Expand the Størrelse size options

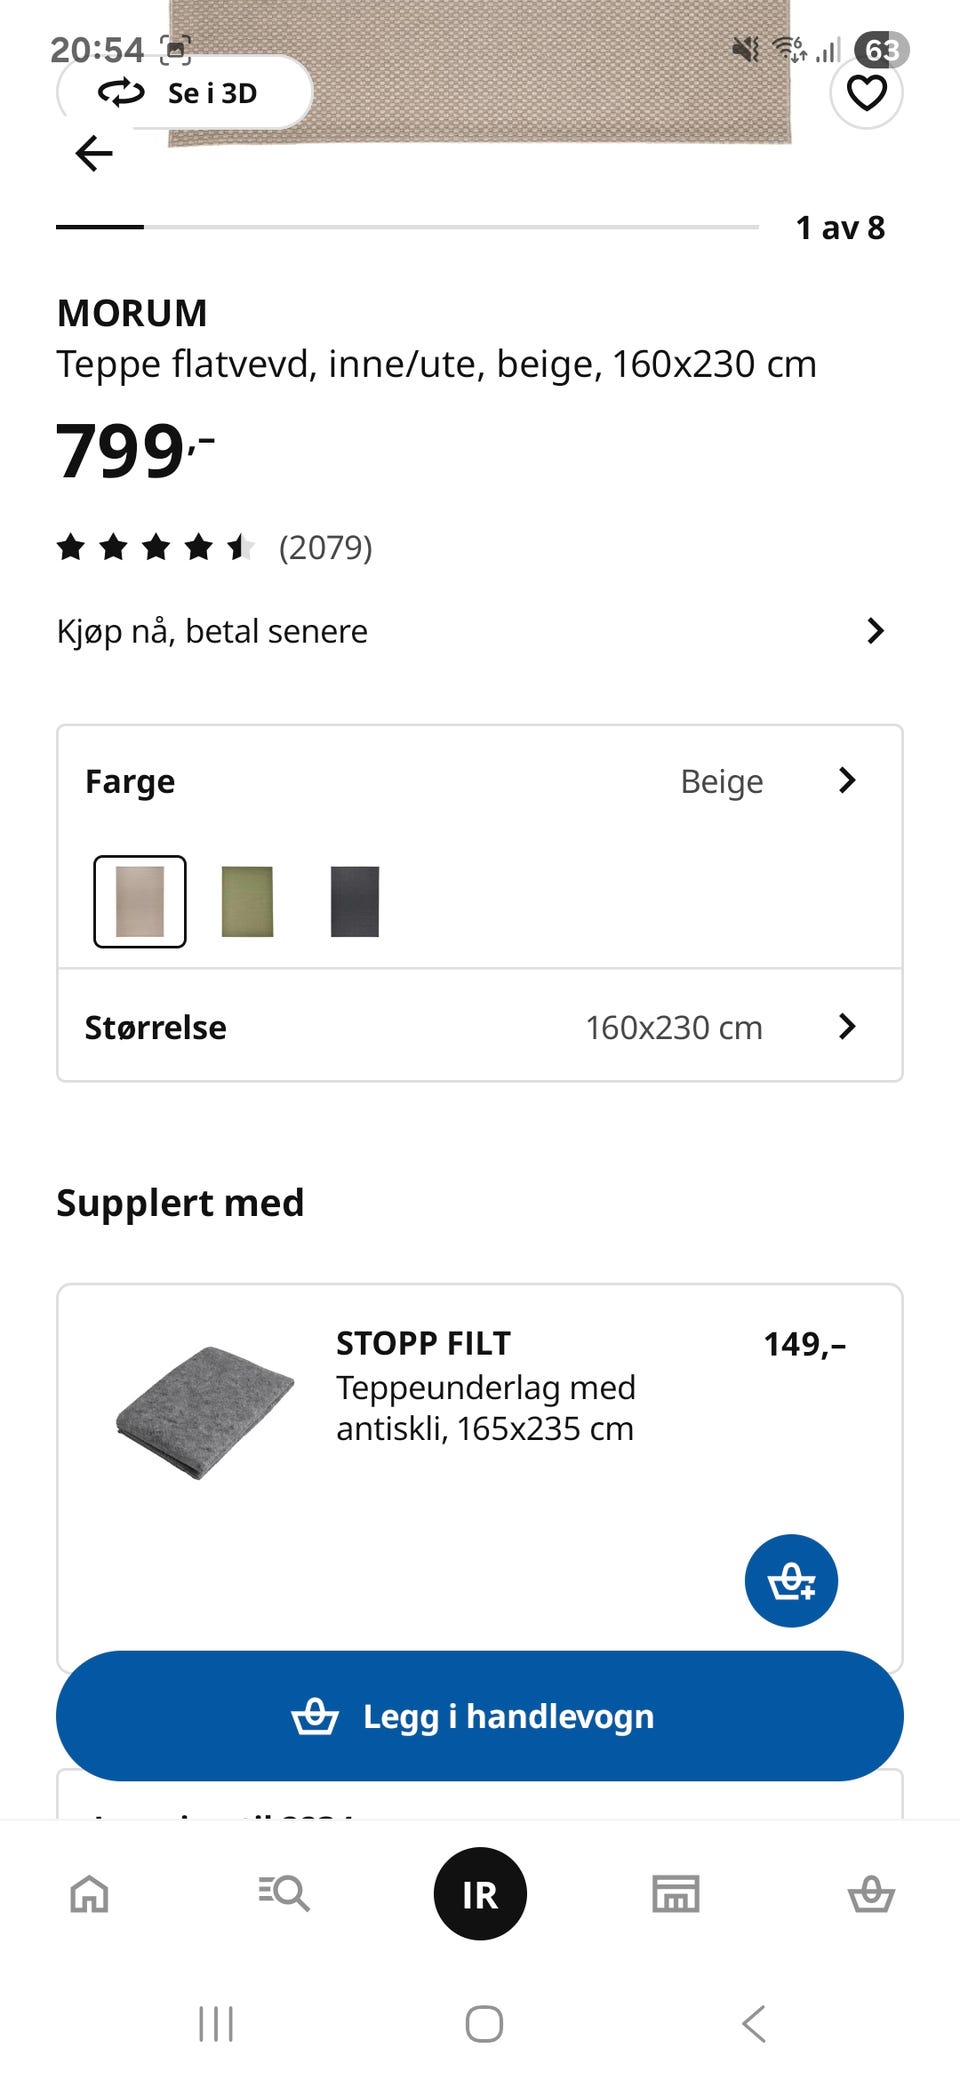tap(846, 1027)
